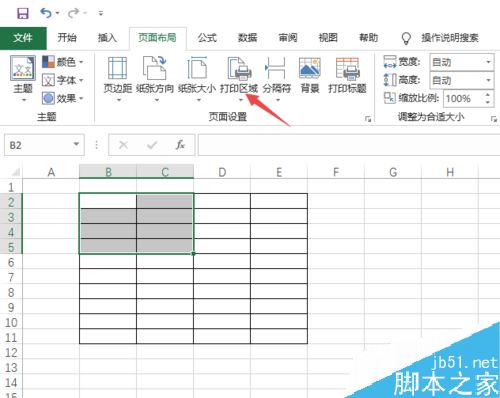
Task: Select row 13 header
Action: 11,367
